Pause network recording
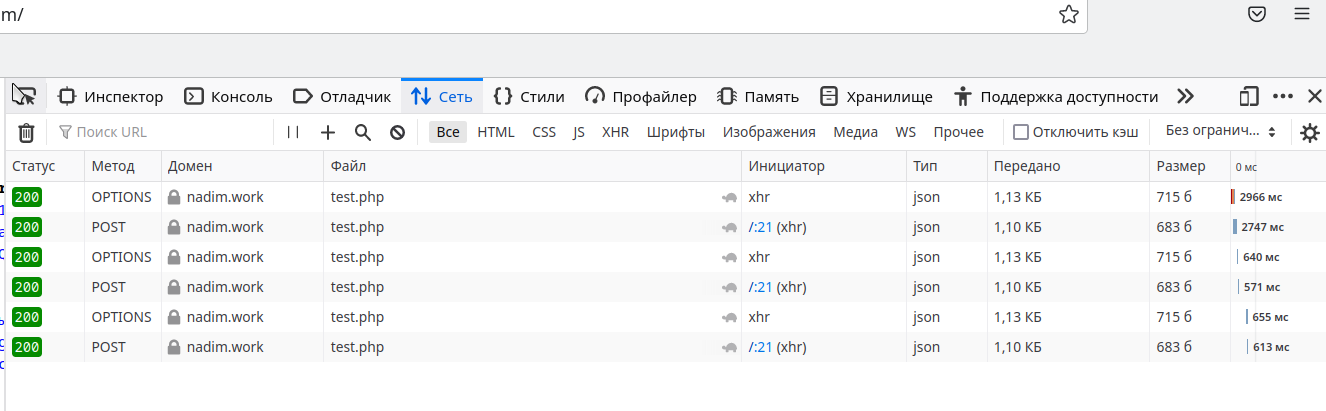1326x411 pixels. tap(293, 132)
